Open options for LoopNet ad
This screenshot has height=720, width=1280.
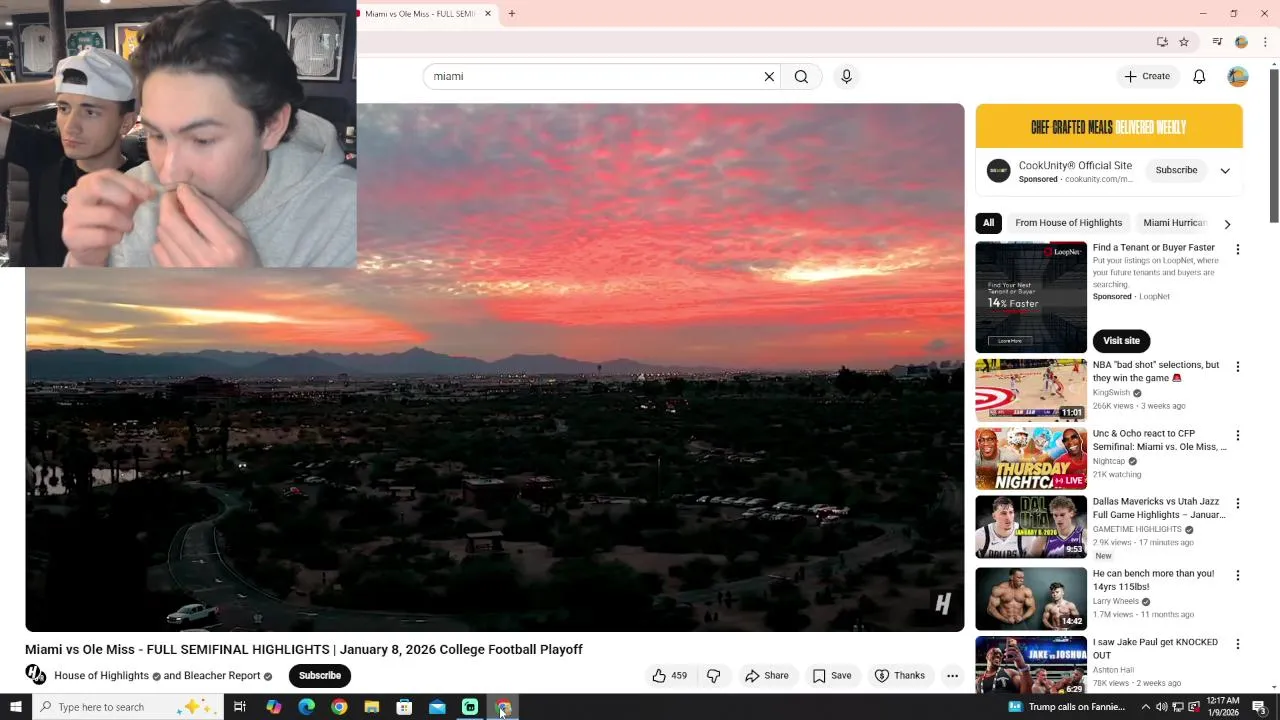coord(1238,250)
